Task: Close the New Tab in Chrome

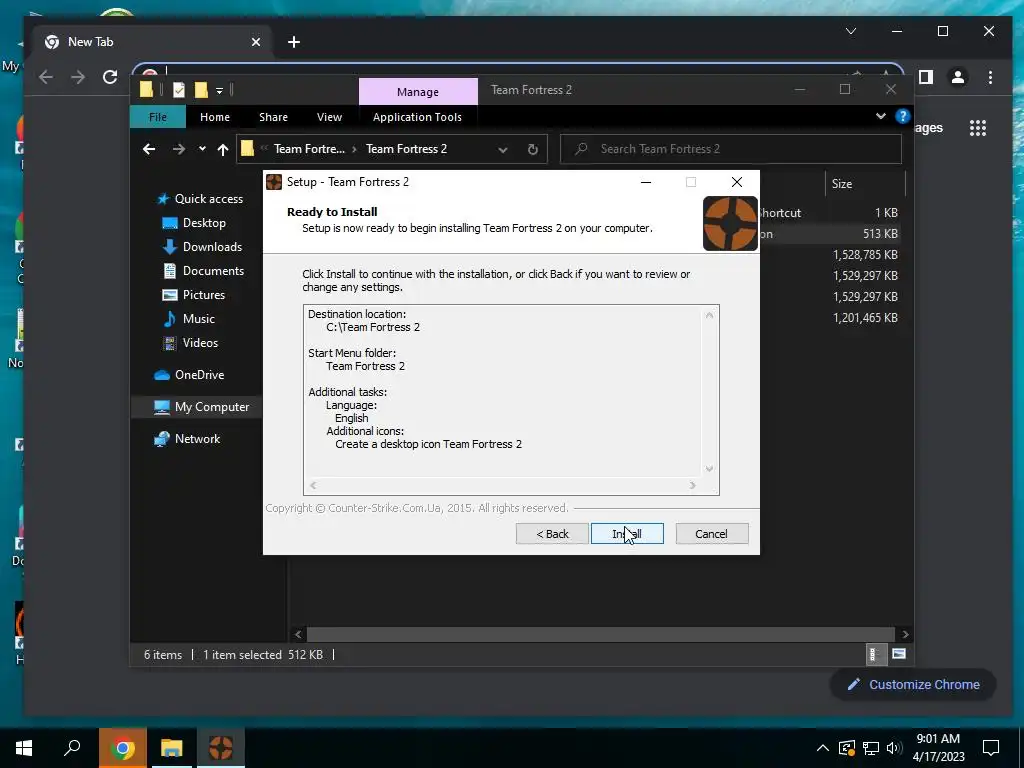Action: pyautogui.click(x=256, y=42)
